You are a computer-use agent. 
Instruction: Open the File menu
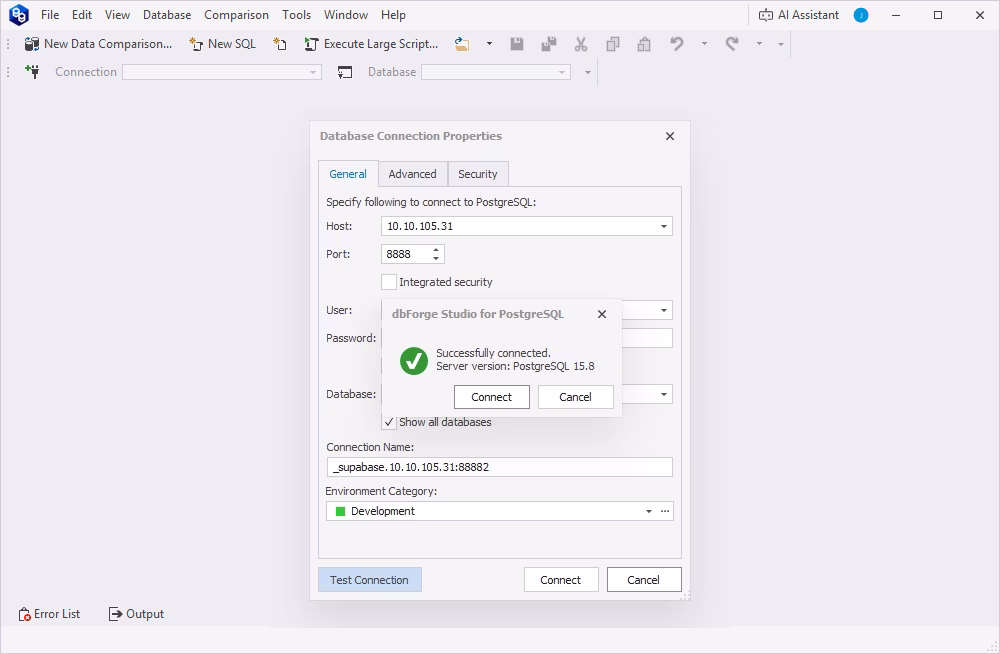coord(50,15)
